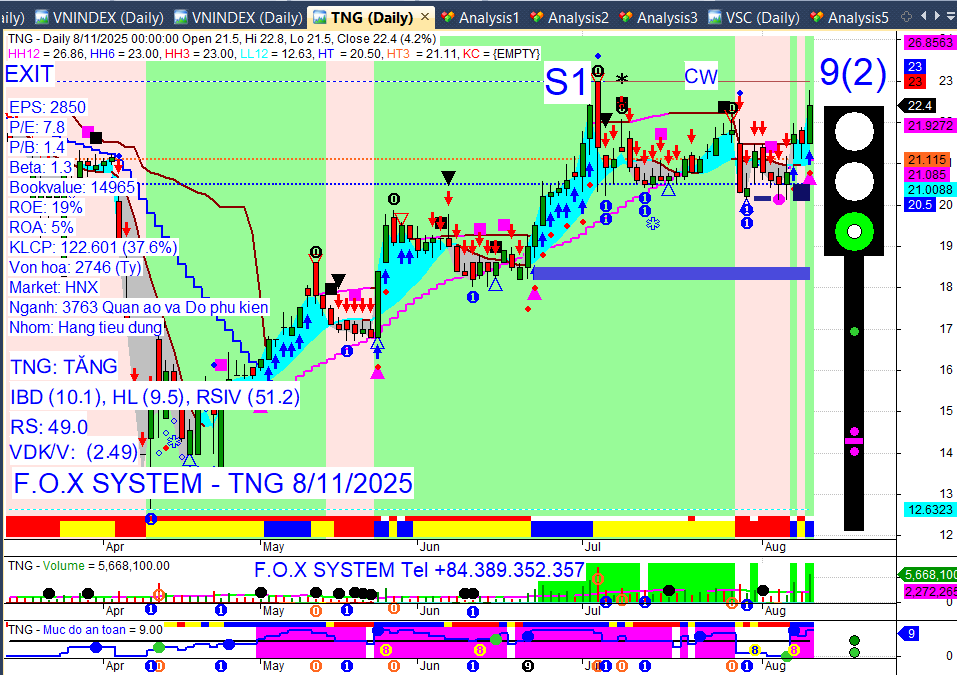Click the blue 20.5 price axis label
The height and width of the screenshot is (675, 957).
coord(920,205)
